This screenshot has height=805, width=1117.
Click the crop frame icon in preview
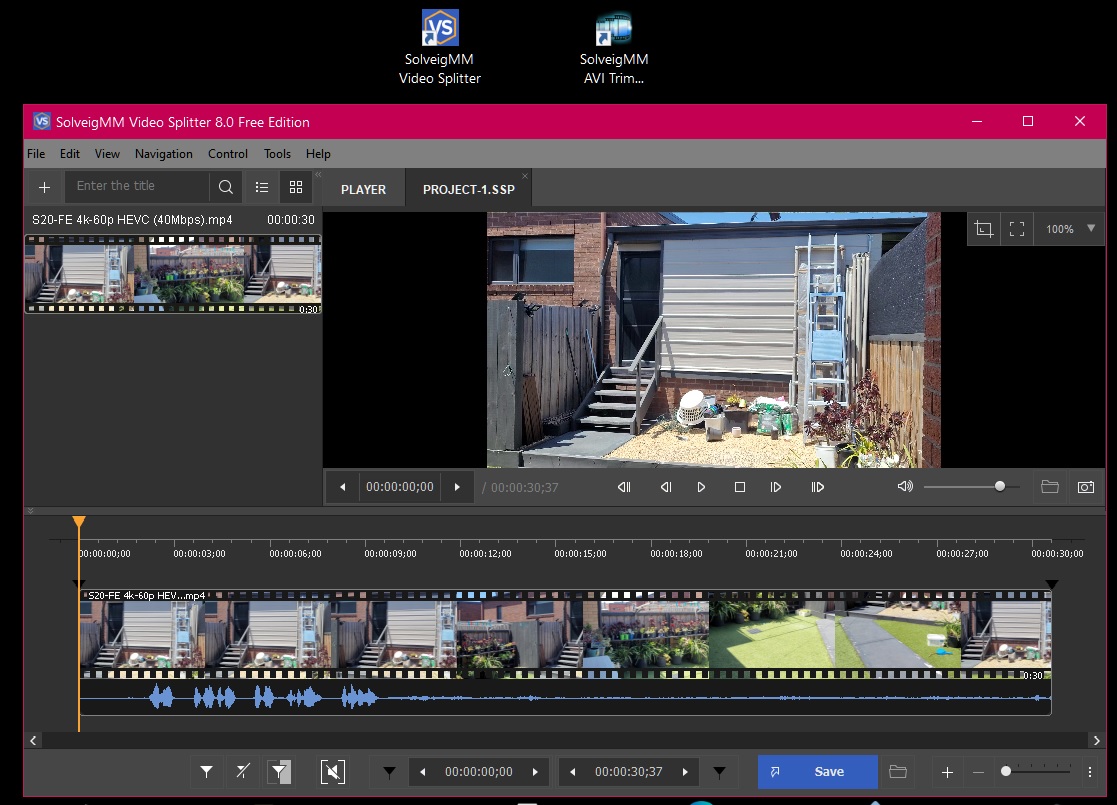pos(984,229)
